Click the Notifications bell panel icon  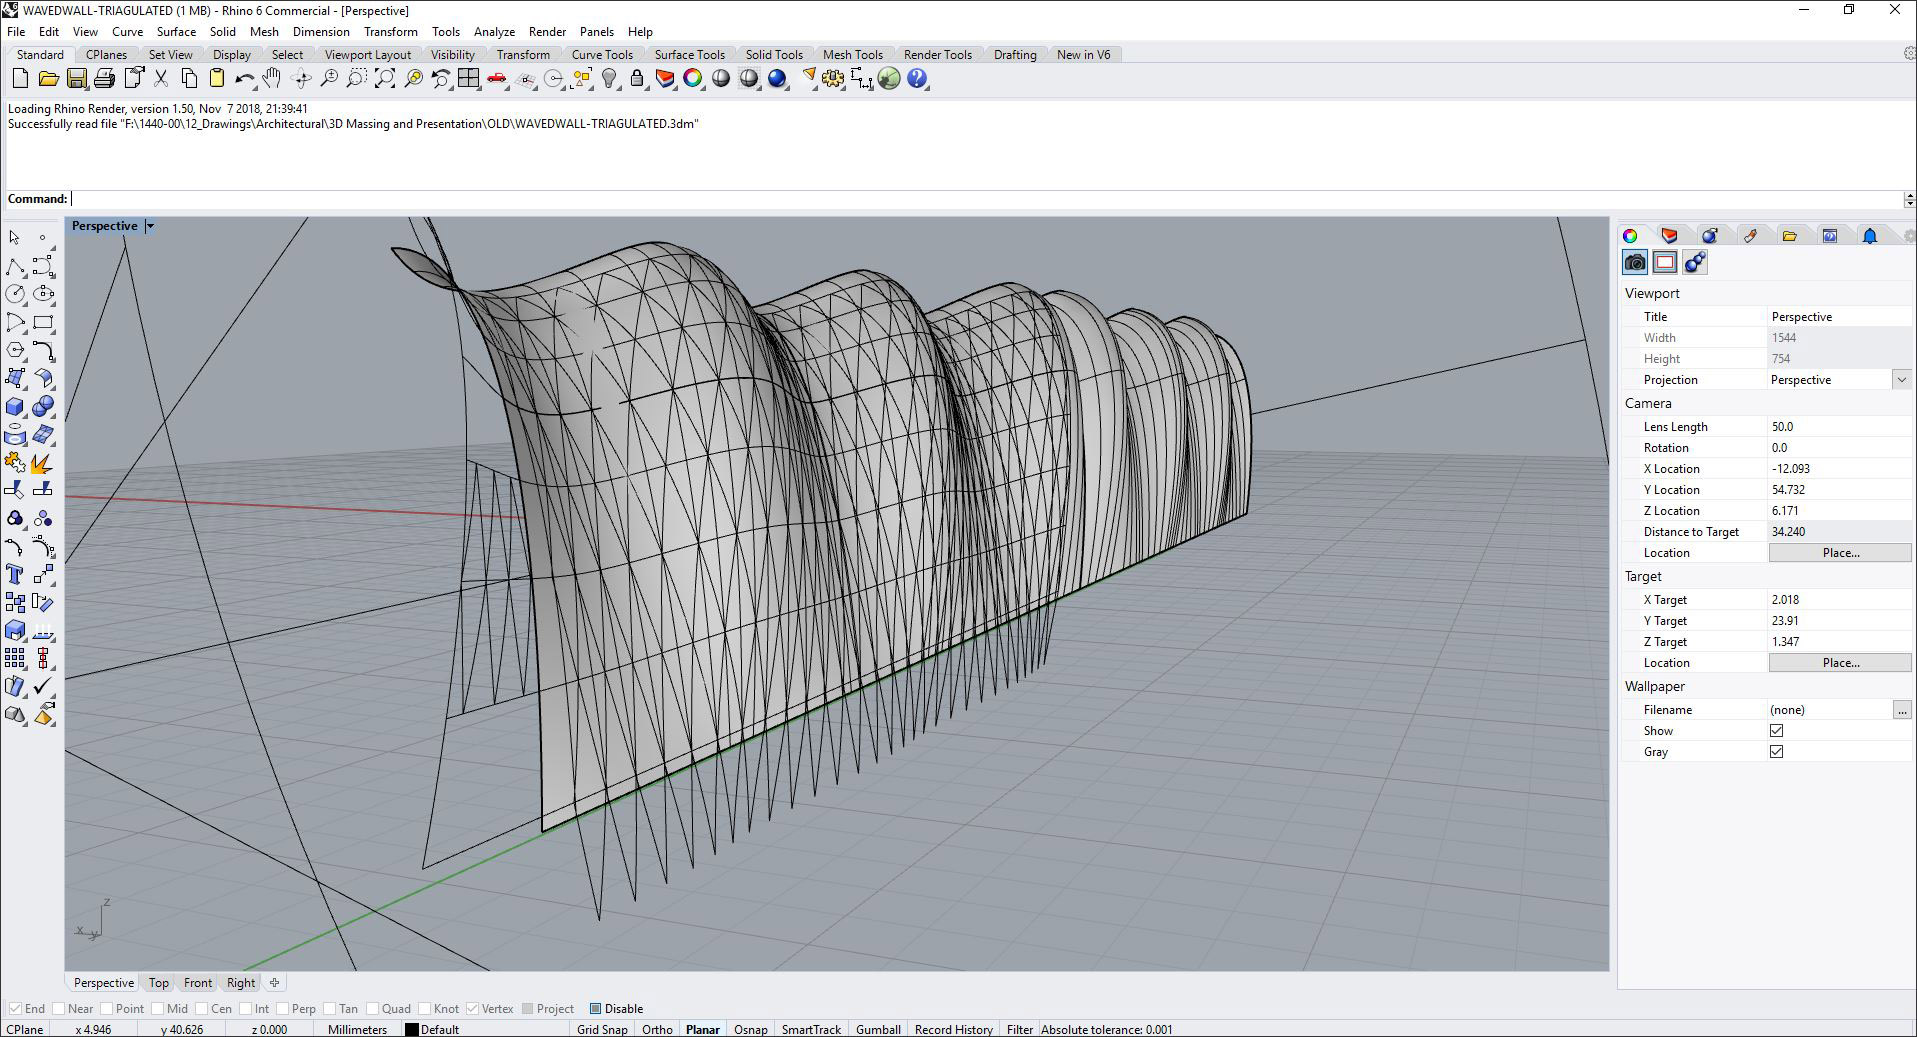click(1869, 236)
